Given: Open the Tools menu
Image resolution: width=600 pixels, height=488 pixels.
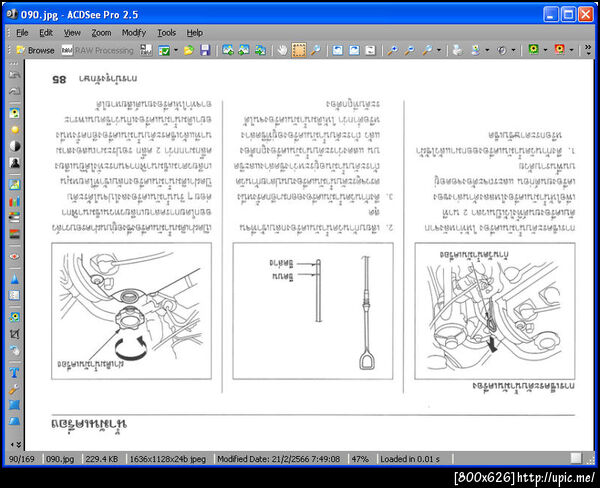Looking at the screenshot, I should pos(166,33).
